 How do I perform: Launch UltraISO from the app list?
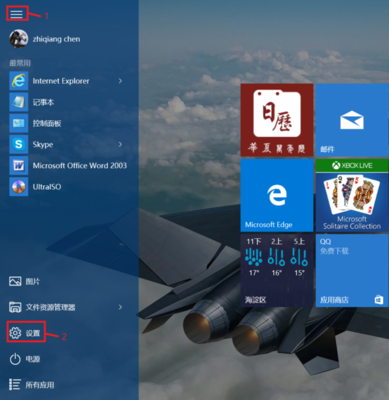[x=19, y=187]
